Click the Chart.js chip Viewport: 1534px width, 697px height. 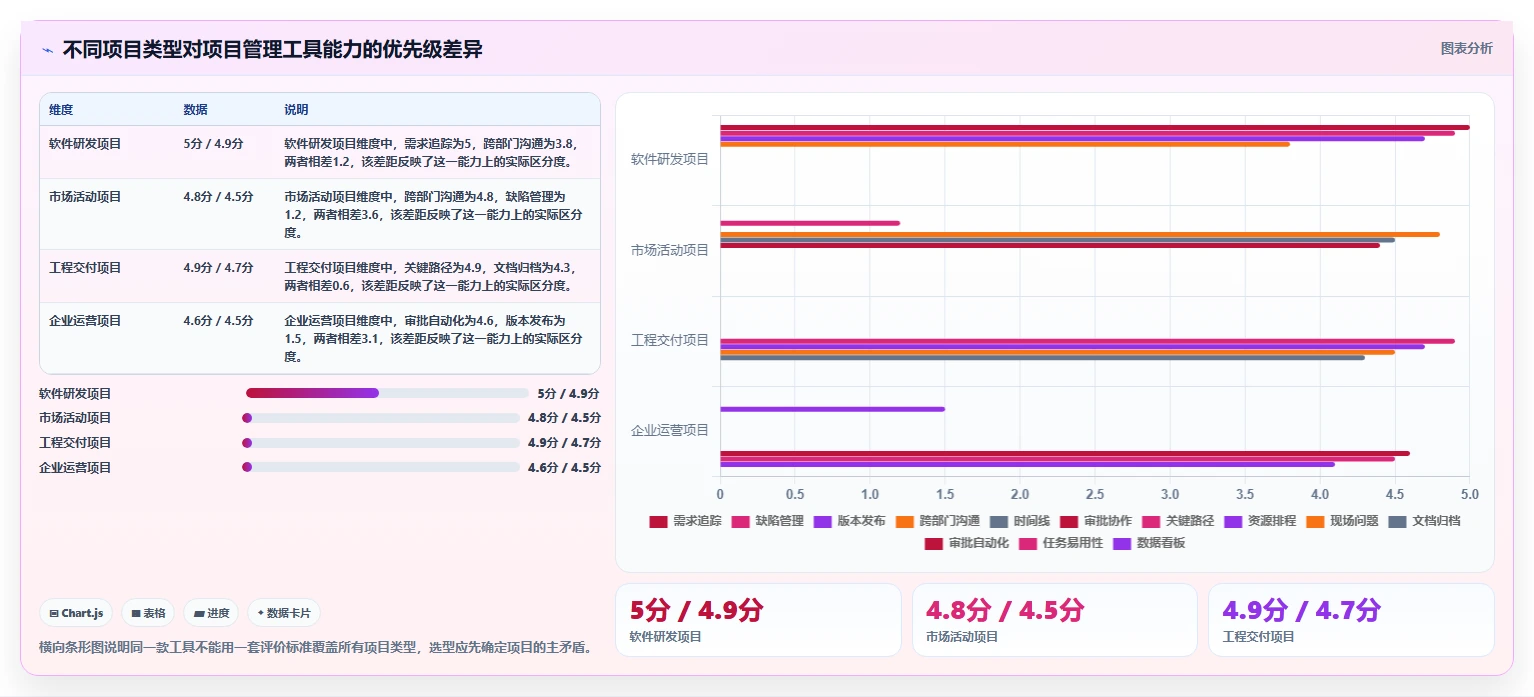(x=76, y=613)
